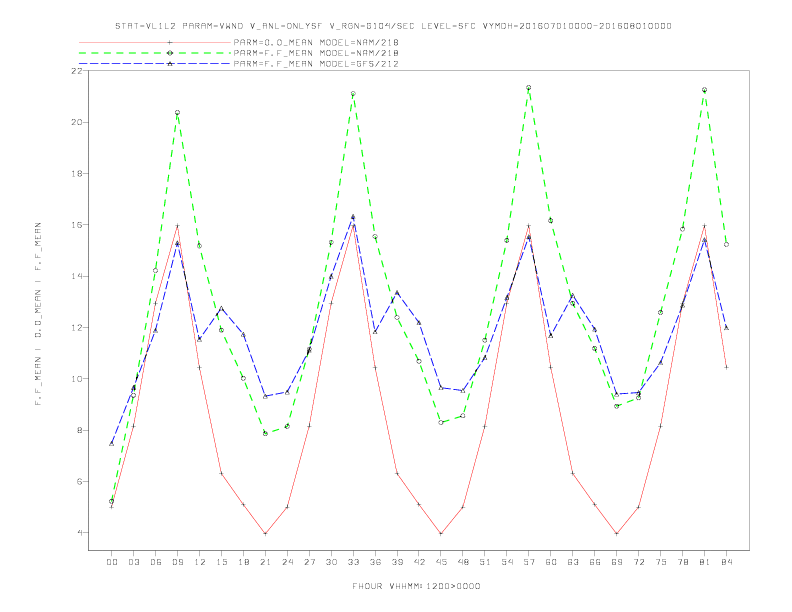Click x-axis tick label 81
792x612 pixels.
[x=705, y=562]
